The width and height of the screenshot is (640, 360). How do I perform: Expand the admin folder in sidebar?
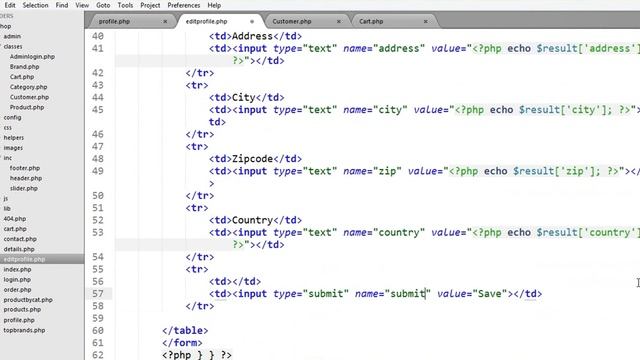click(x=12, y=36)
